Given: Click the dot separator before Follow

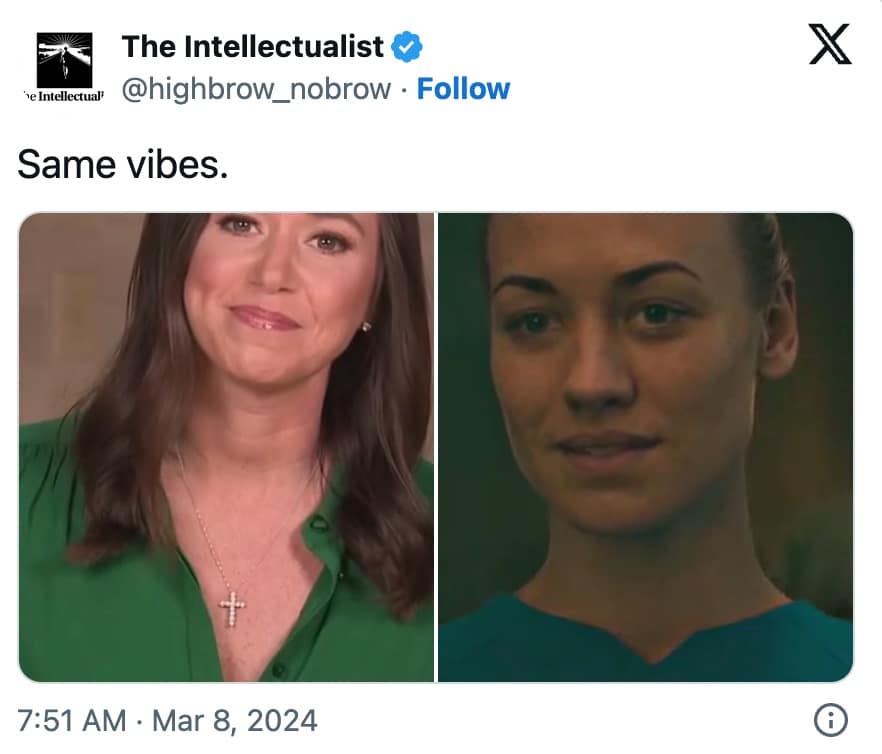Looking at the screenshot, I should (403, 90).
